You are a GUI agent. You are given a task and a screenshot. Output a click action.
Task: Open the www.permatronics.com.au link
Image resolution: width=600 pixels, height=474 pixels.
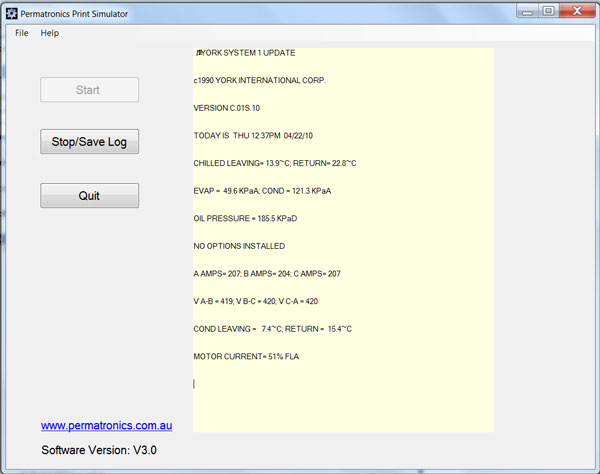coord(106,425)
